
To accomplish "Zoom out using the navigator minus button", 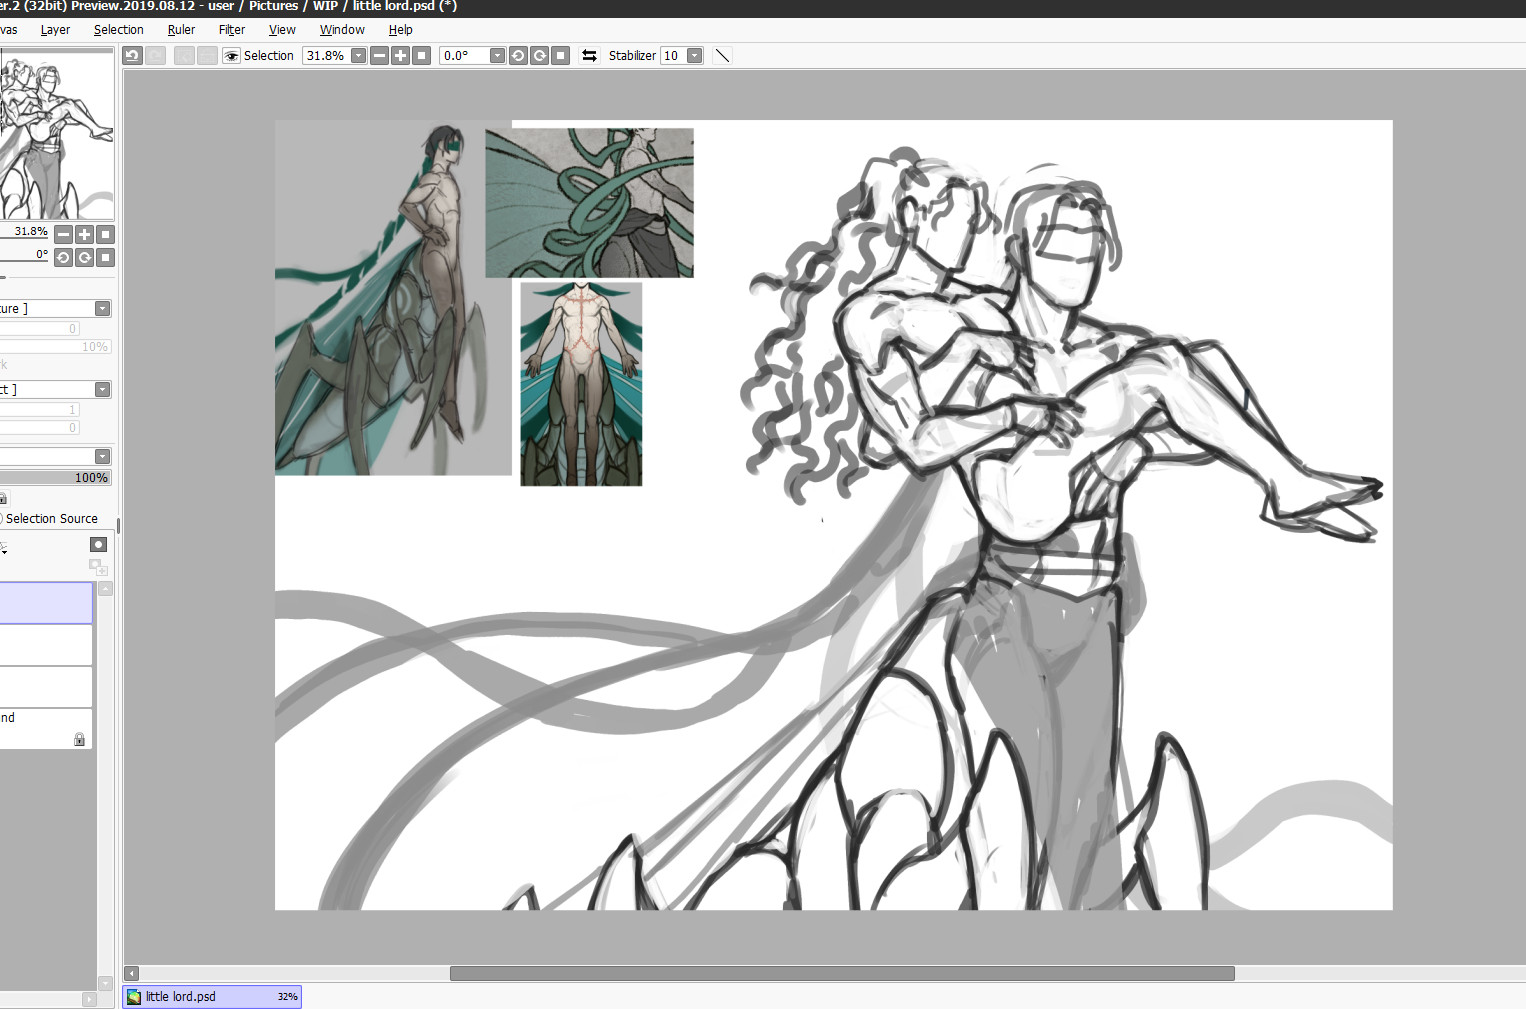I will (x=63, y=234).
